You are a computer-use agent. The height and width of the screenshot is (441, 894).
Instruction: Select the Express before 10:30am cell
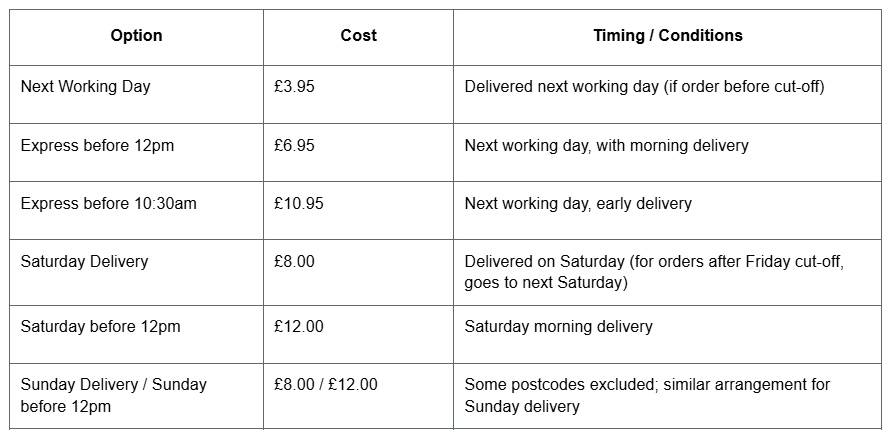tap(108, 204)
